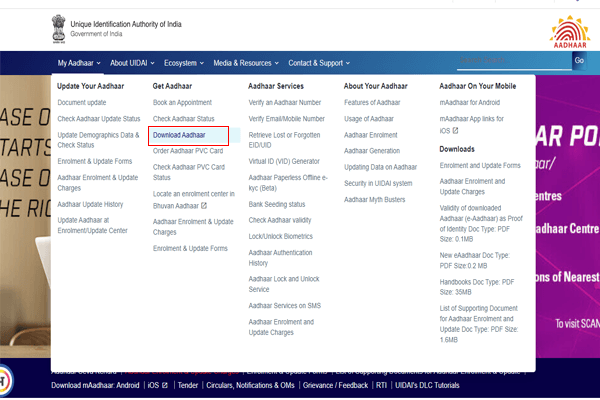Click external link icon next to footer iOS
600x400 pixels.
click(165, 385)
